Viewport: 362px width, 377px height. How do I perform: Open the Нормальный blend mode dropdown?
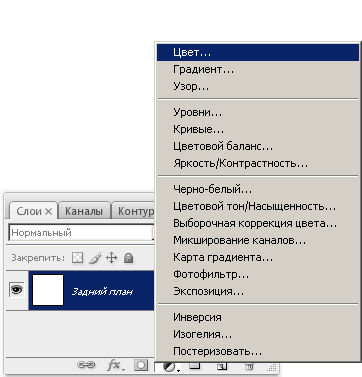point(81,233)
